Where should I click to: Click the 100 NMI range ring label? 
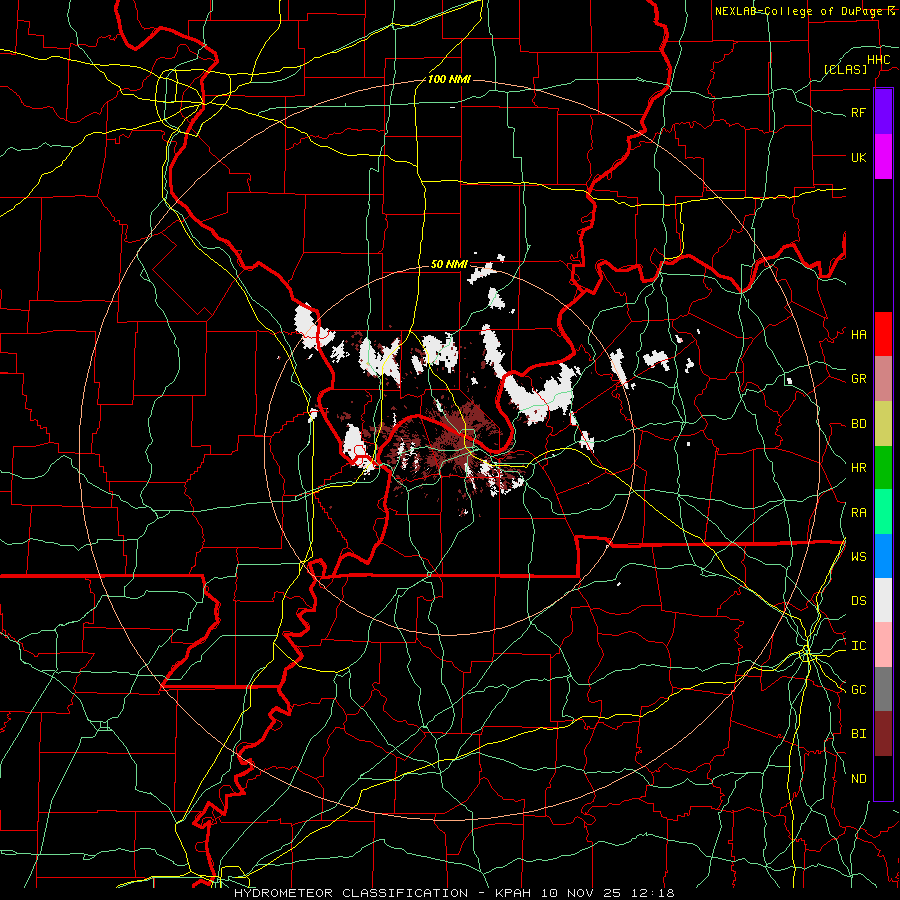pyautogui.click(x=449, y=79)
